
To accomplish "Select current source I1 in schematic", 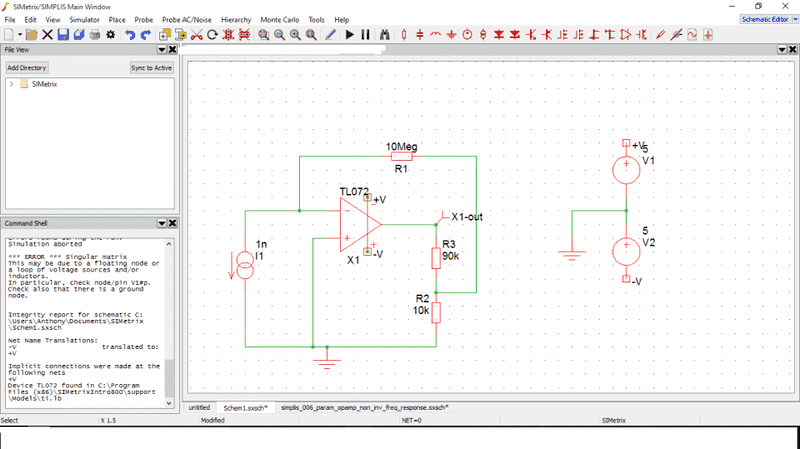I will click(245, 265).
